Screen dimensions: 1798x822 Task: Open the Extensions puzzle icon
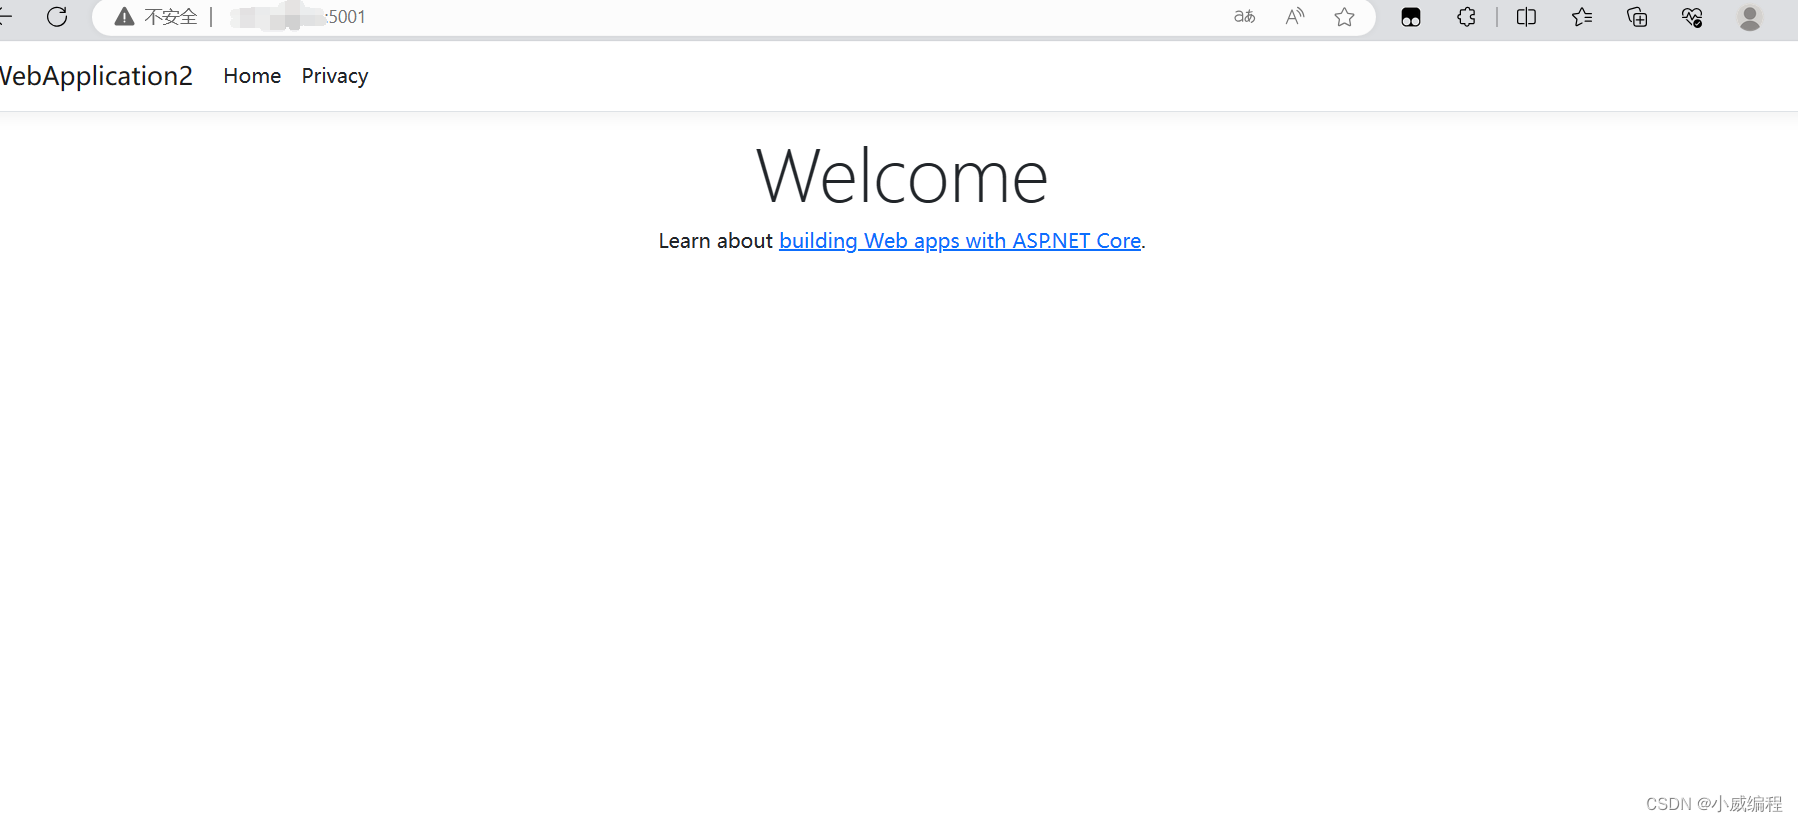(1466, 17)
